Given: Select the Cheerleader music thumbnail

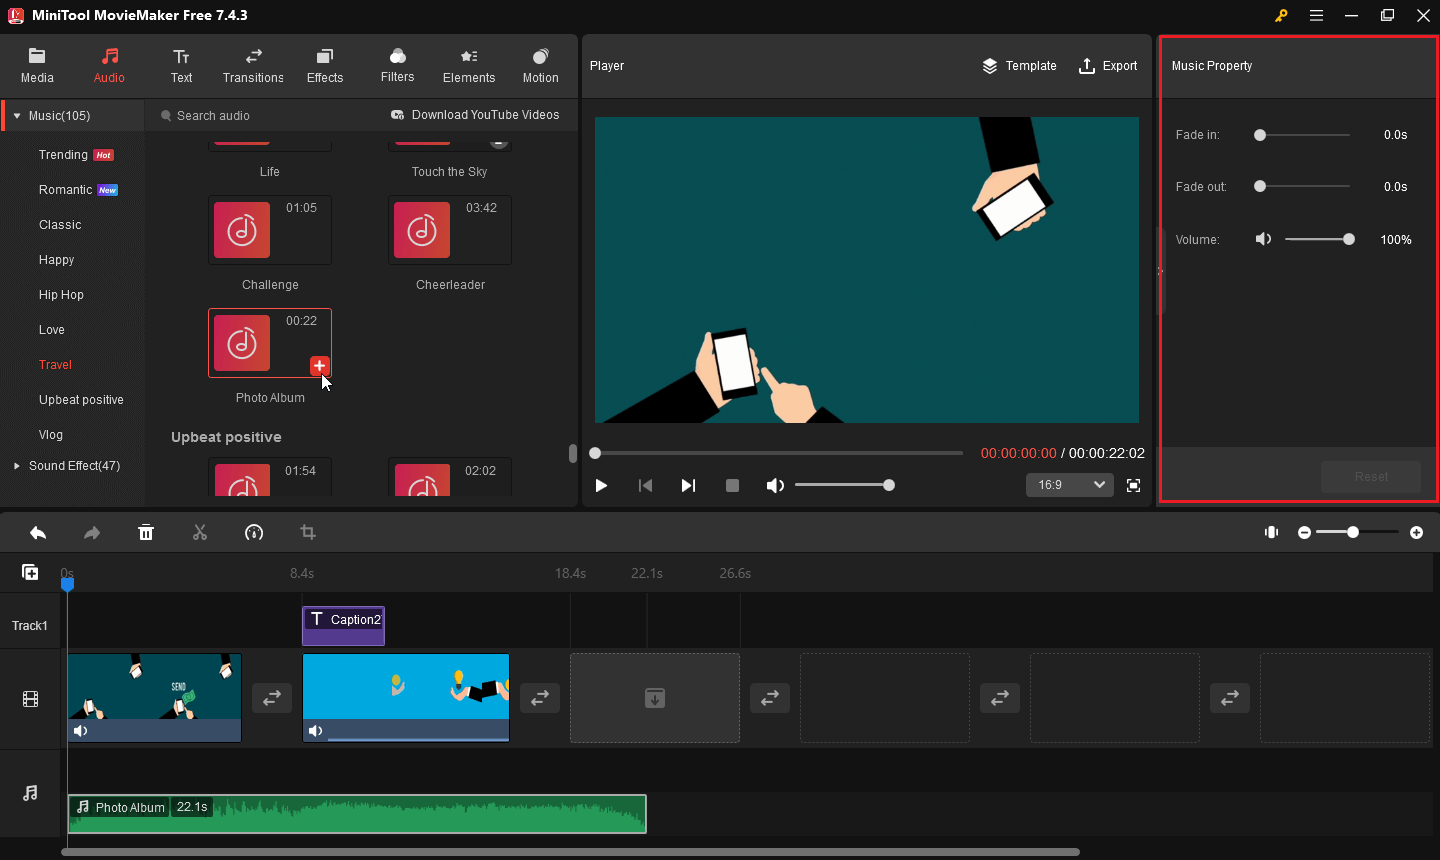Looking at the screenshot, I should tap(450, 230).
